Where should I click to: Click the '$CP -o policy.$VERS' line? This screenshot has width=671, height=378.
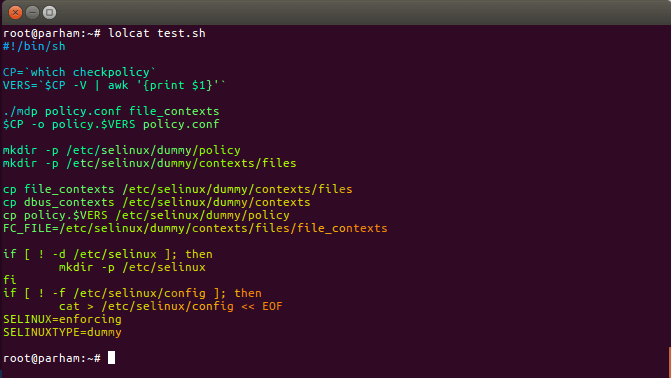[x=111, y=124]
